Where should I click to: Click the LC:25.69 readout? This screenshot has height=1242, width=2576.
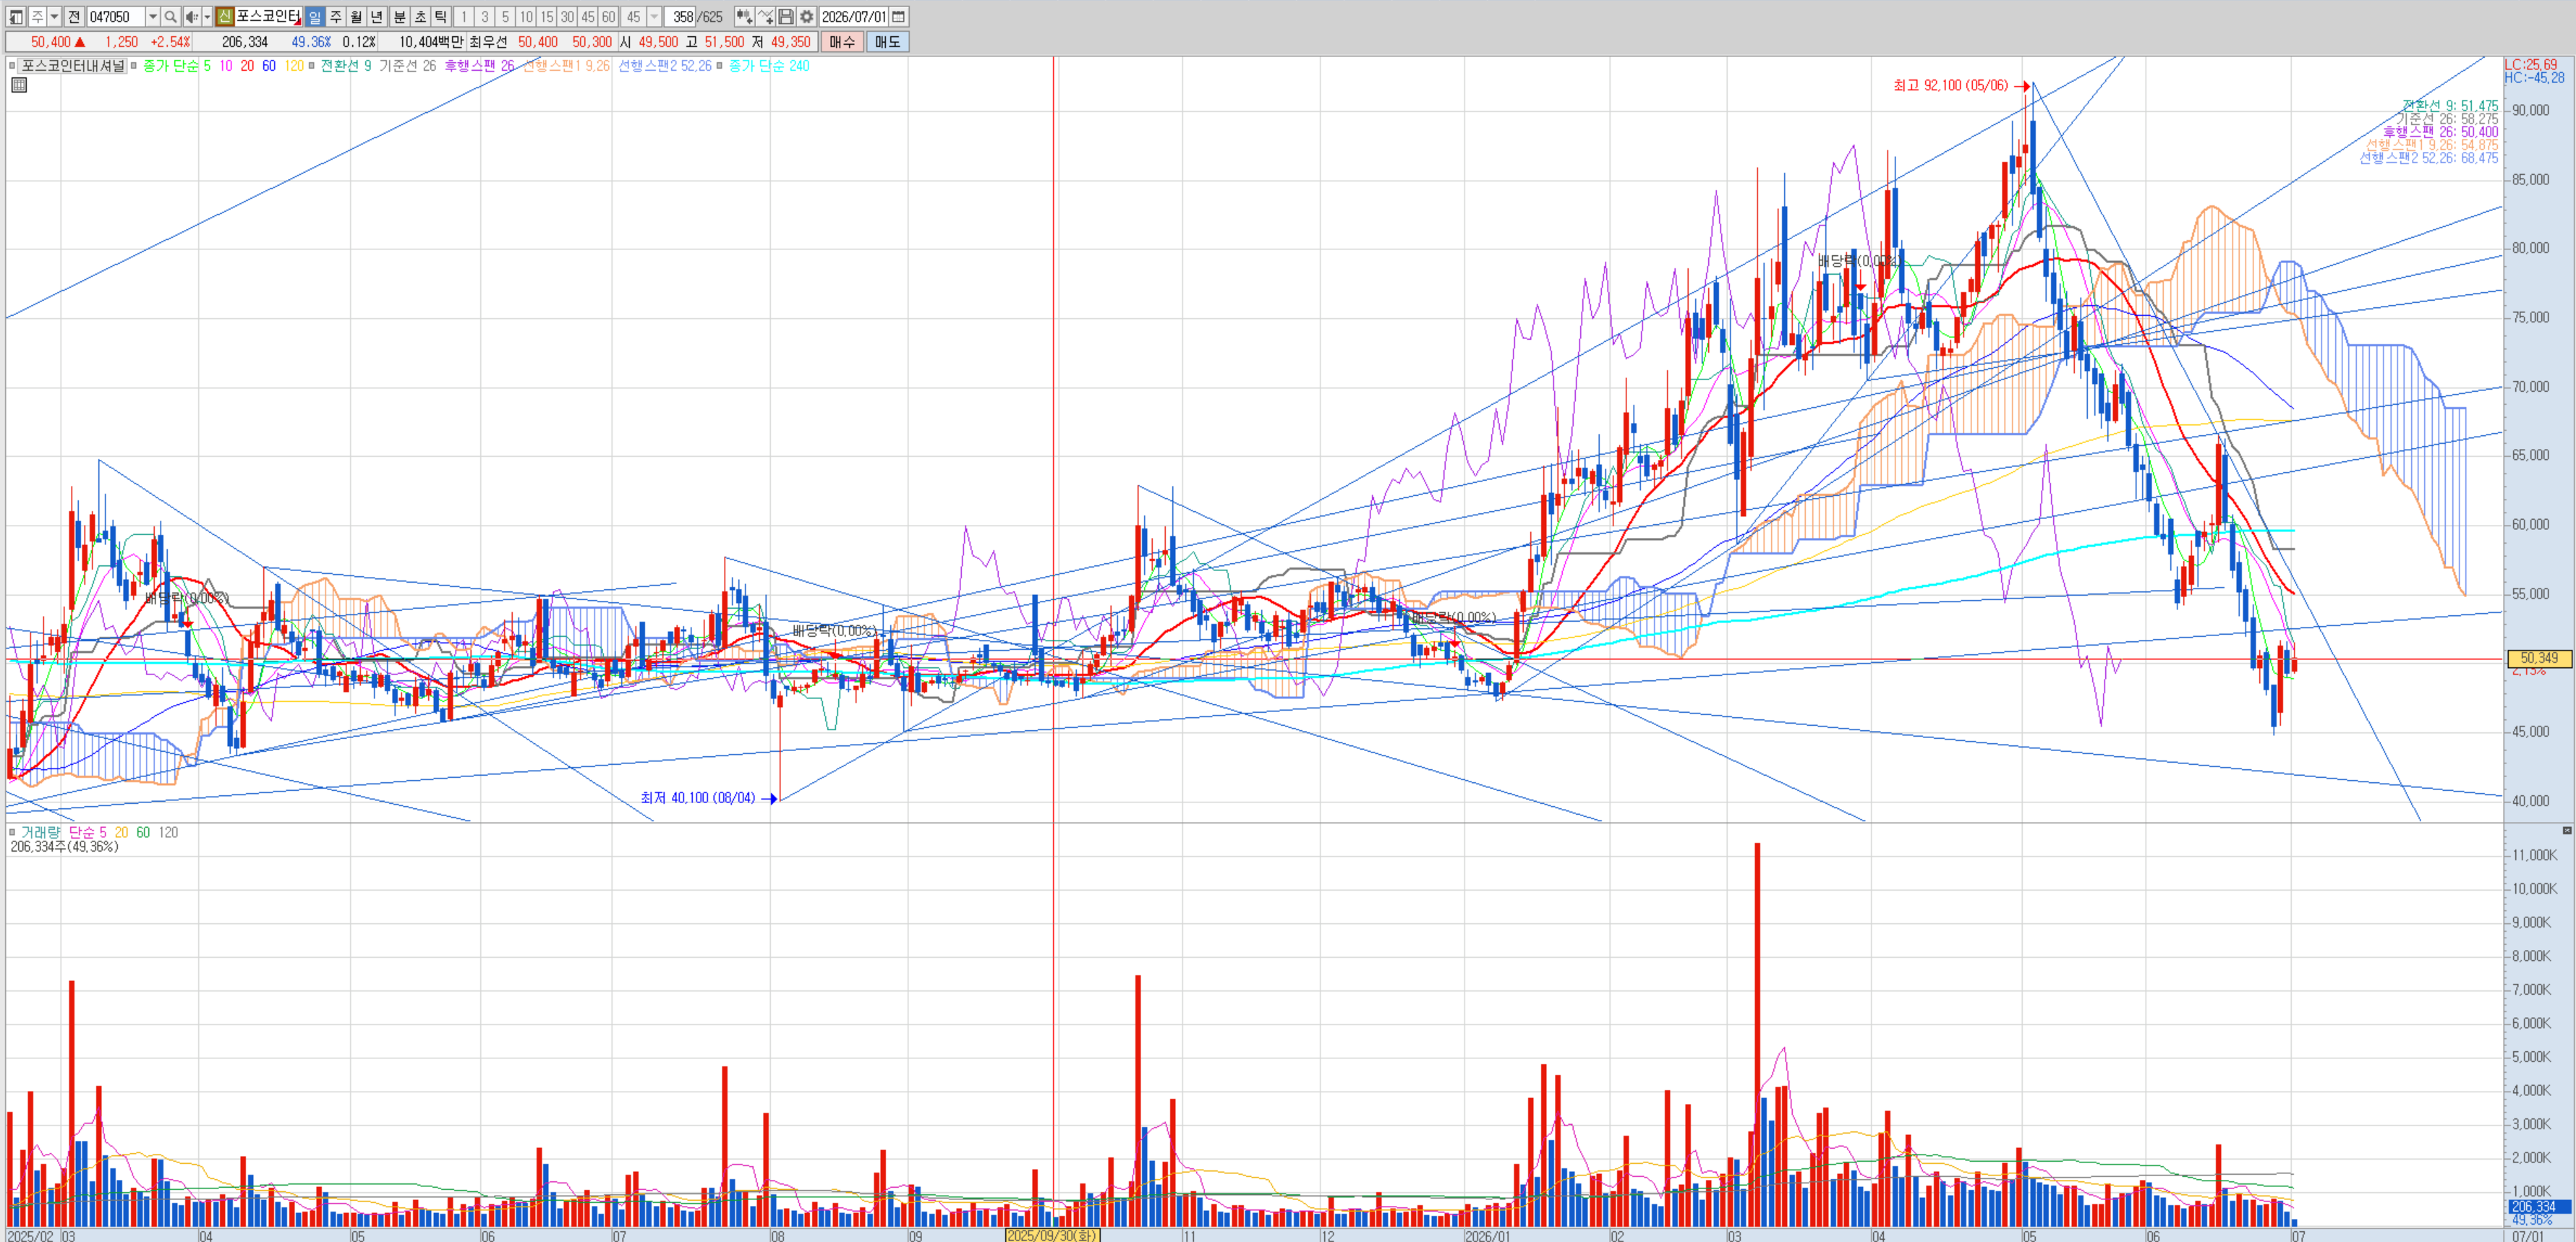pos(2531,65)
